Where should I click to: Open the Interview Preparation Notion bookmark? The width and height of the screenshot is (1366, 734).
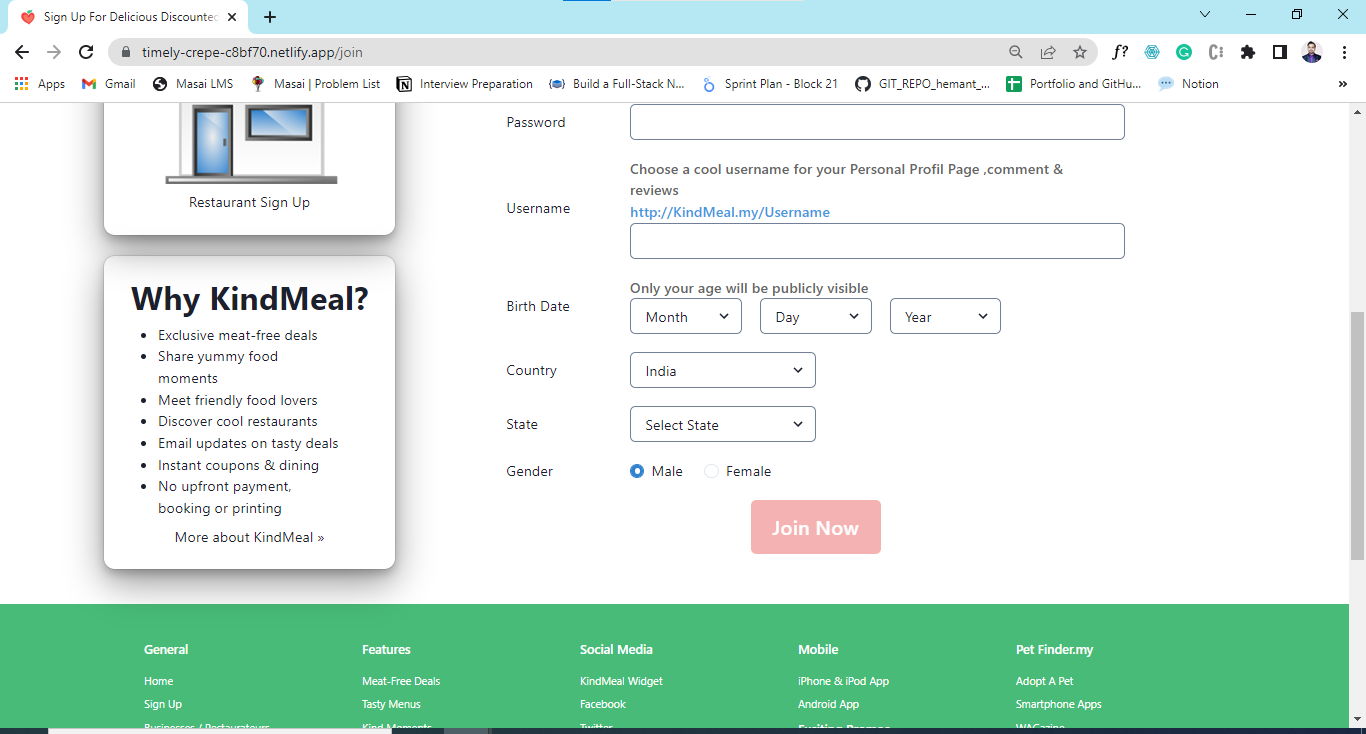click(x=465, y=84)
